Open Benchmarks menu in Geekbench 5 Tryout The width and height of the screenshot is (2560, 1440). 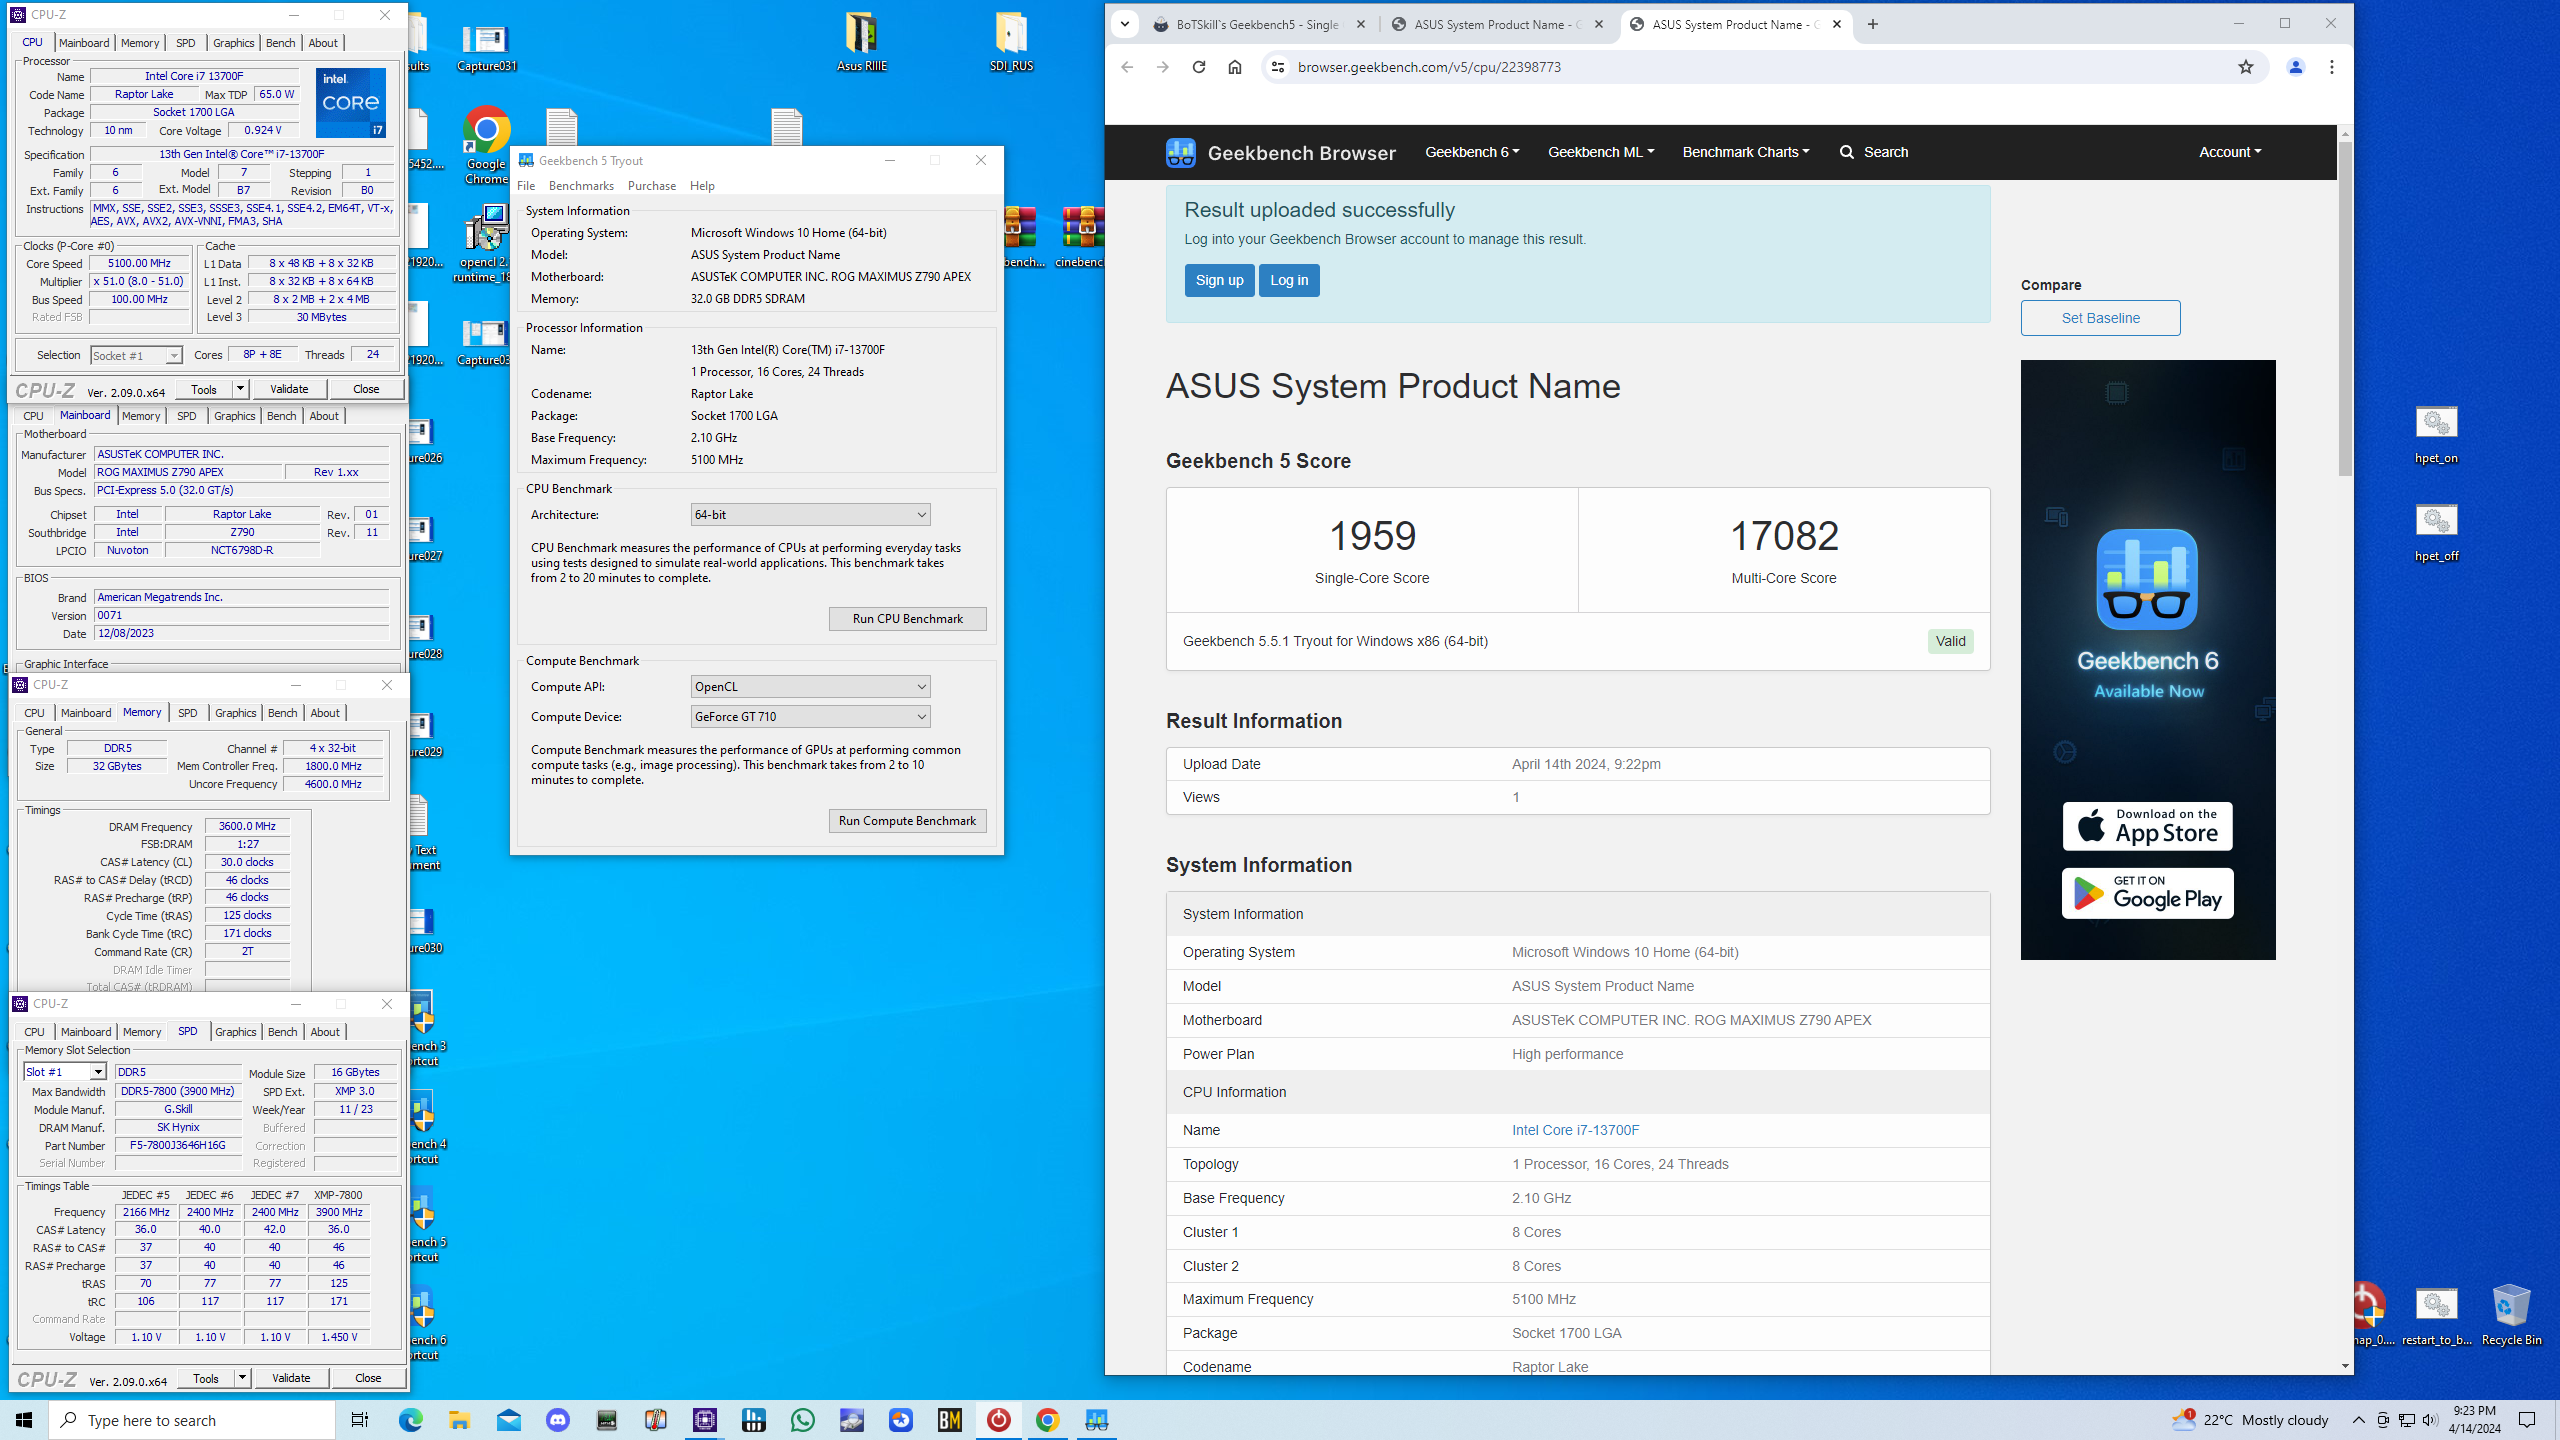tap(581, 186)
